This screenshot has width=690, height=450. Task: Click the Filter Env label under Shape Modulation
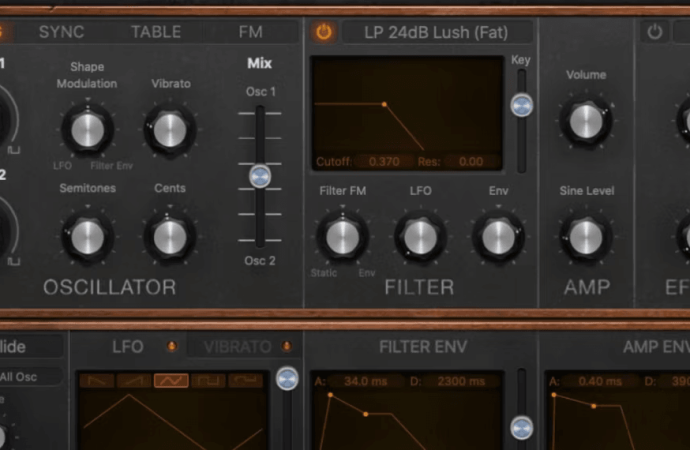[111, 166]
